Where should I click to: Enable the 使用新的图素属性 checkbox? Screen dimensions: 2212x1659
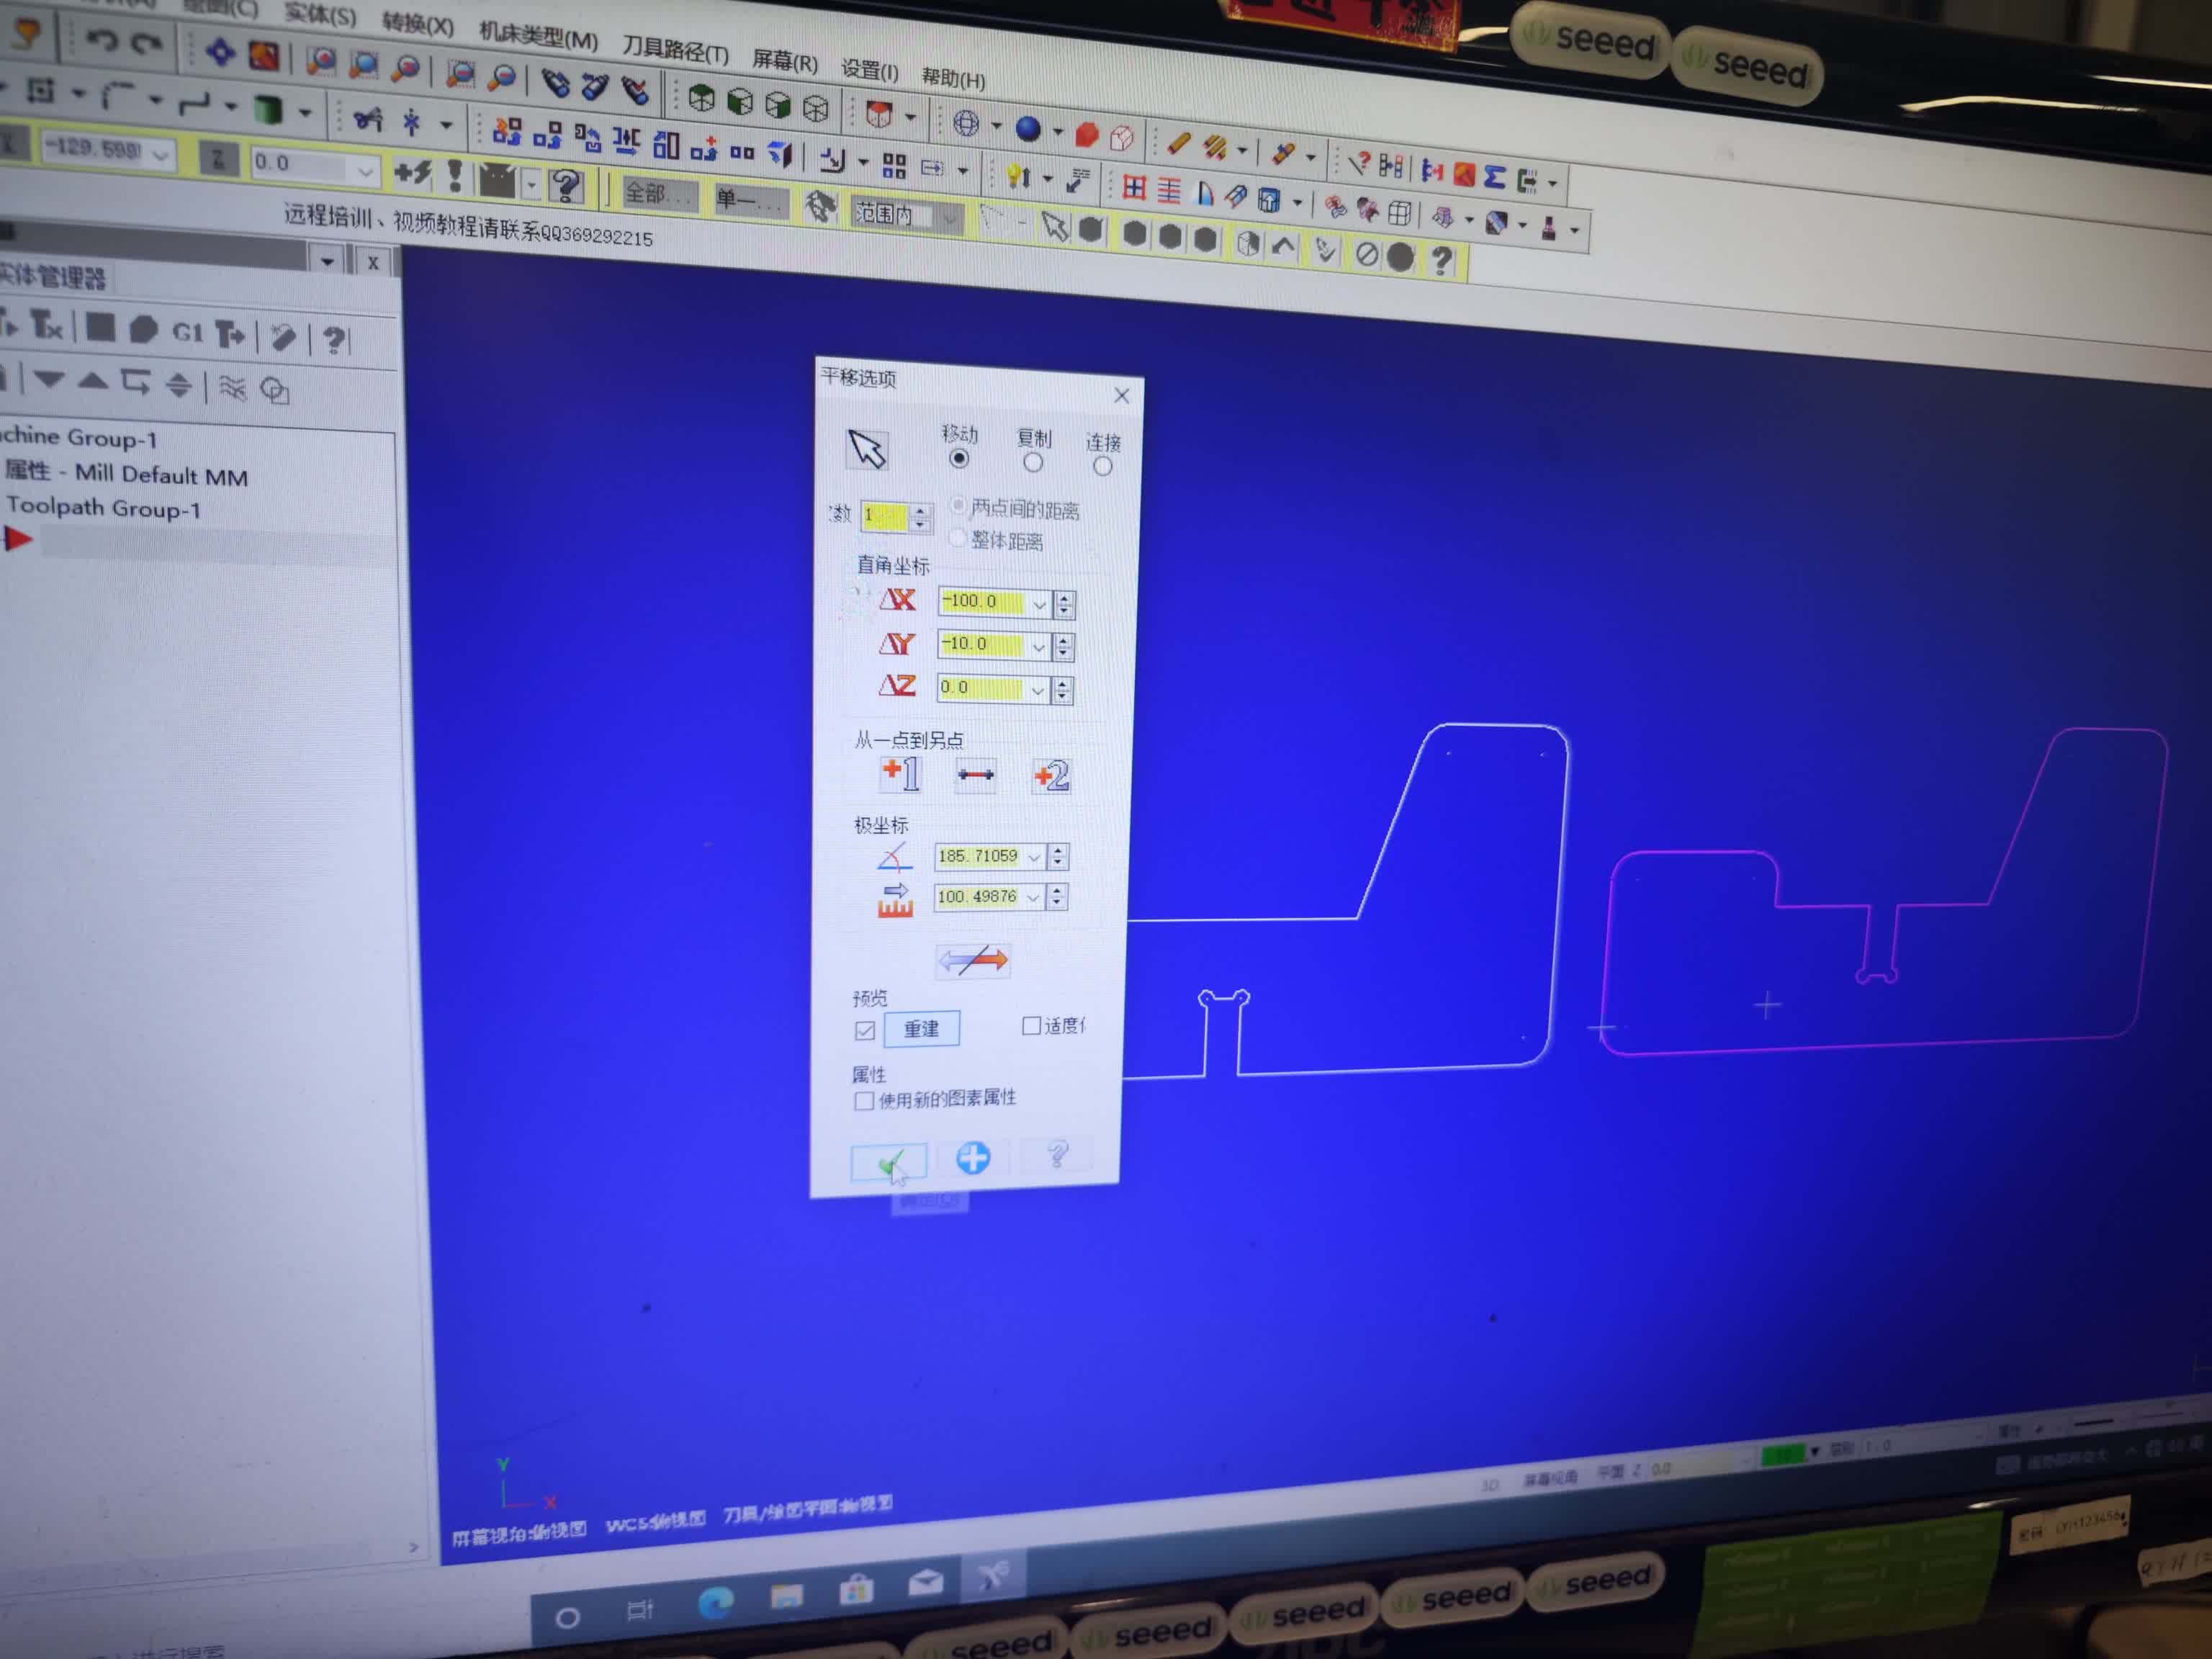(863, 1101)
